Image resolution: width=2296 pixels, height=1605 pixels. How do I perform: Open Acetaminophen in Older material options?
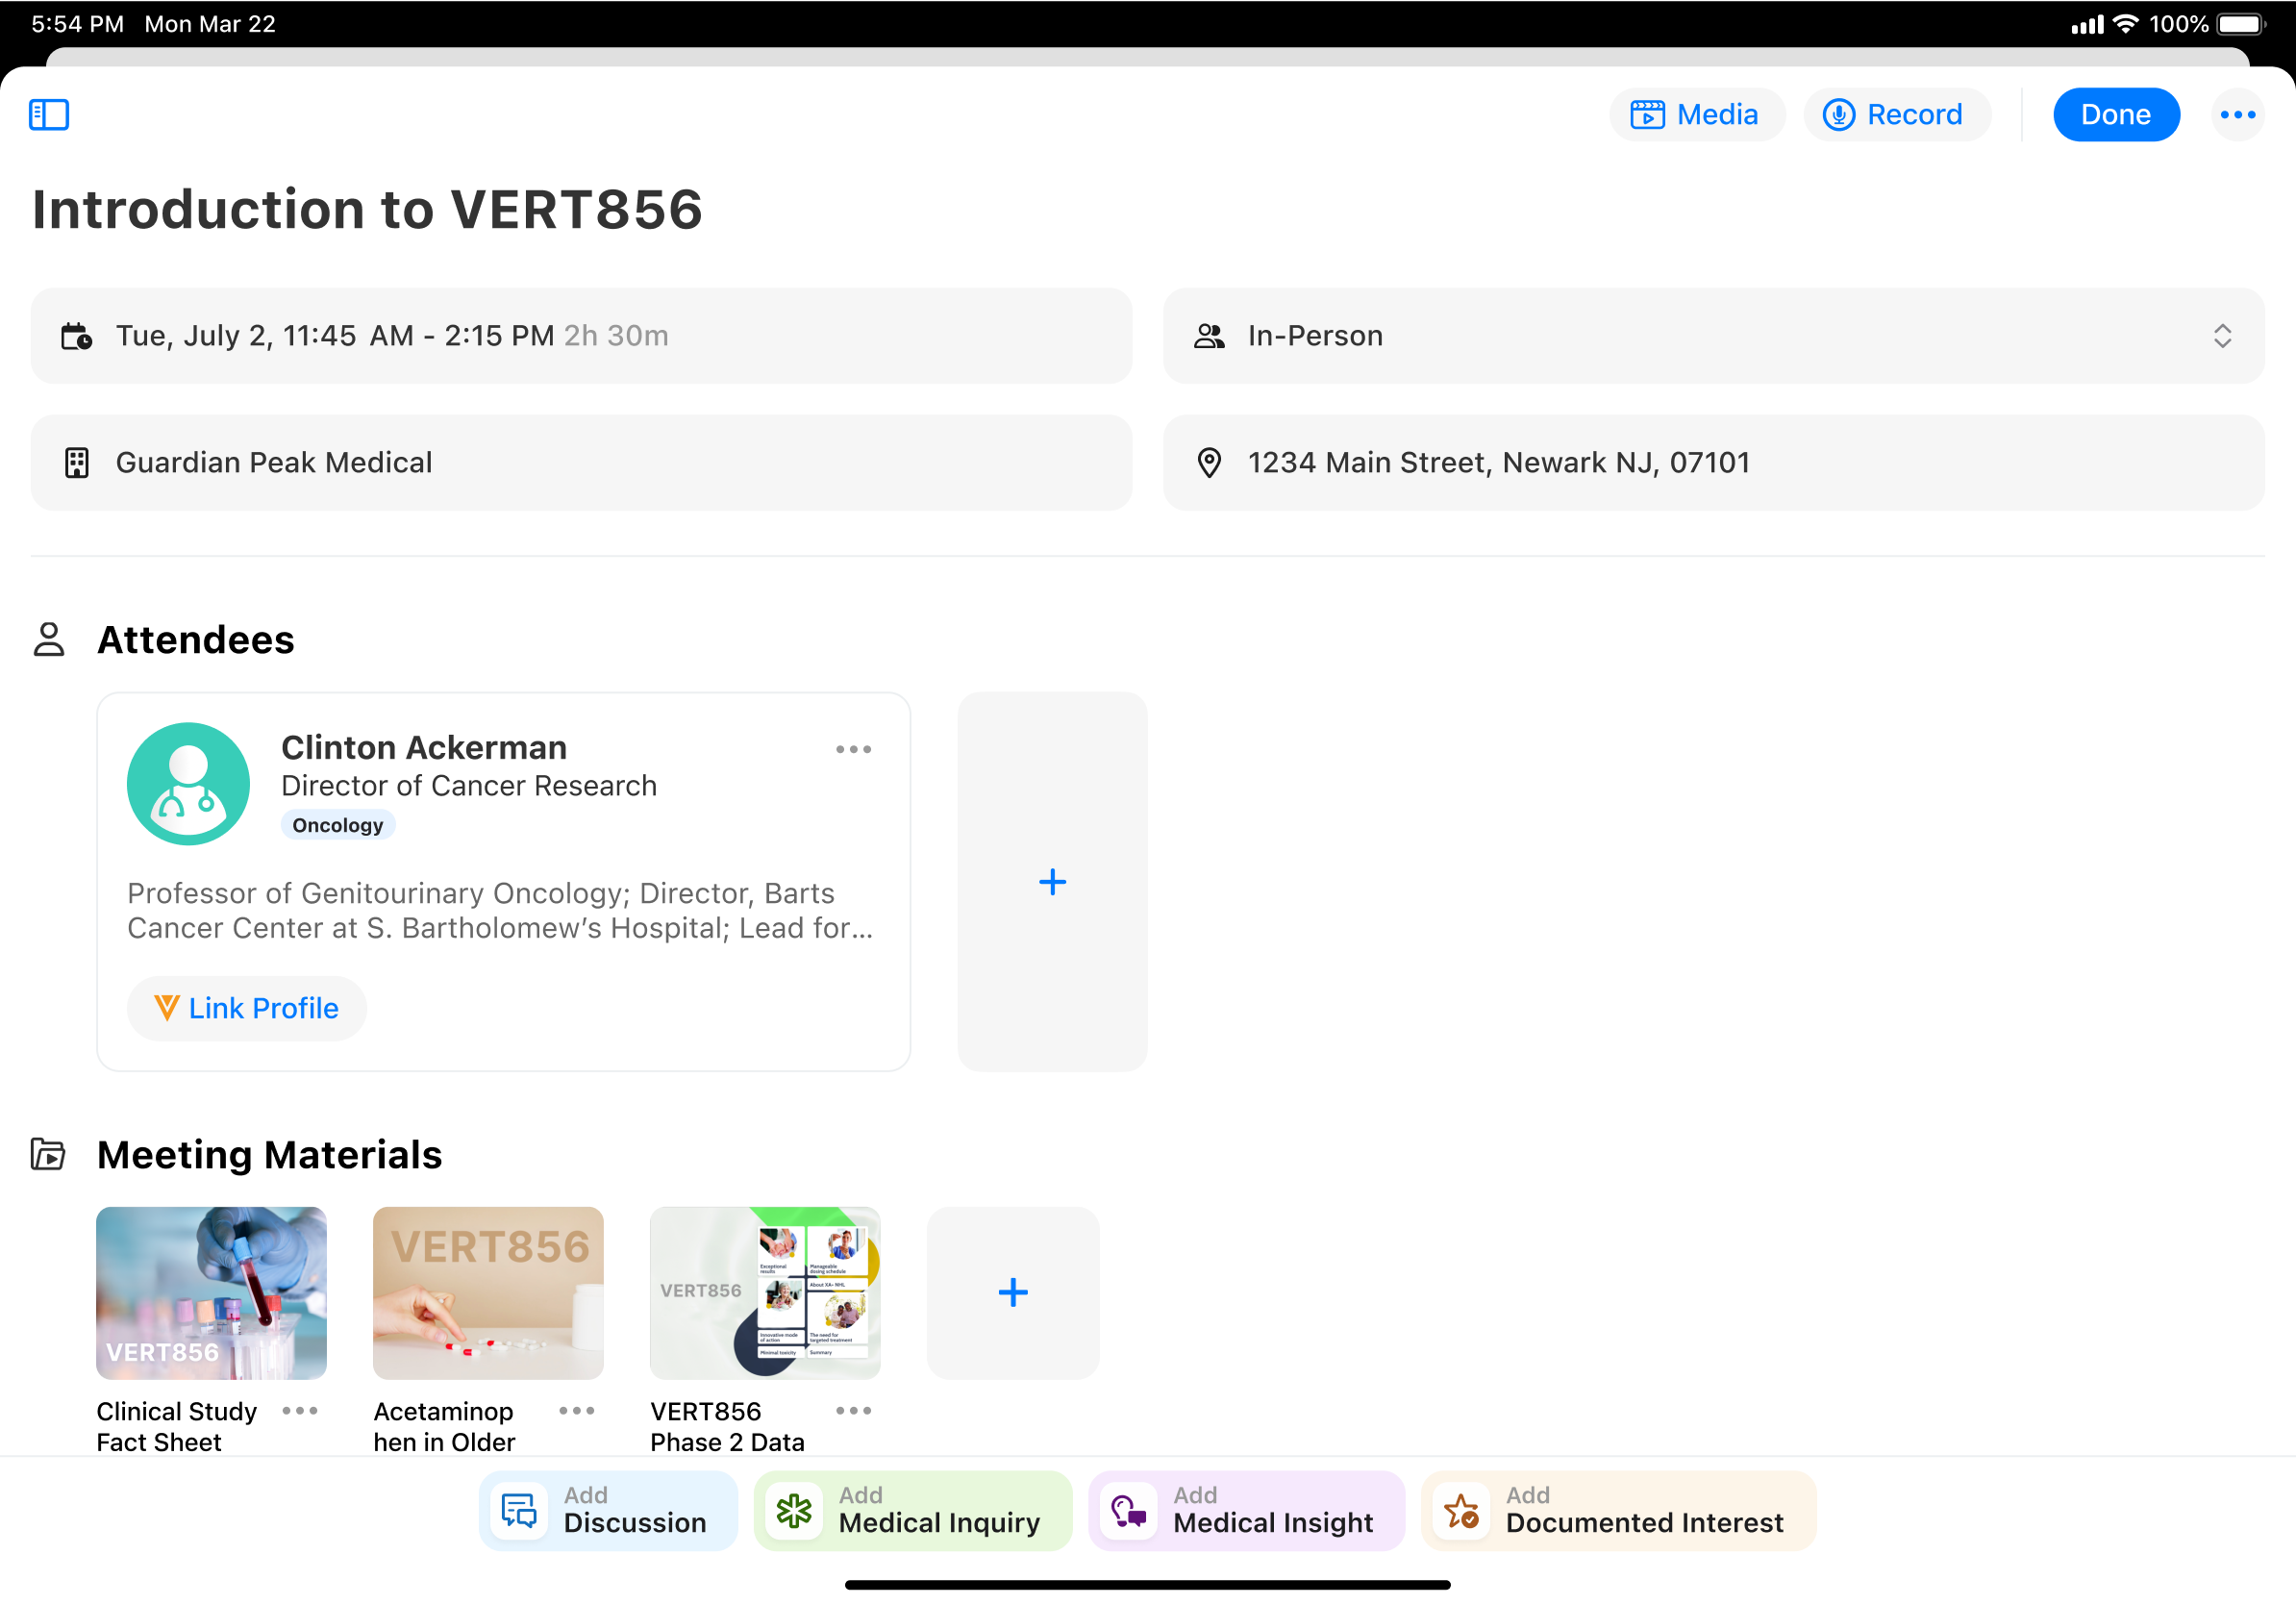577,1410
